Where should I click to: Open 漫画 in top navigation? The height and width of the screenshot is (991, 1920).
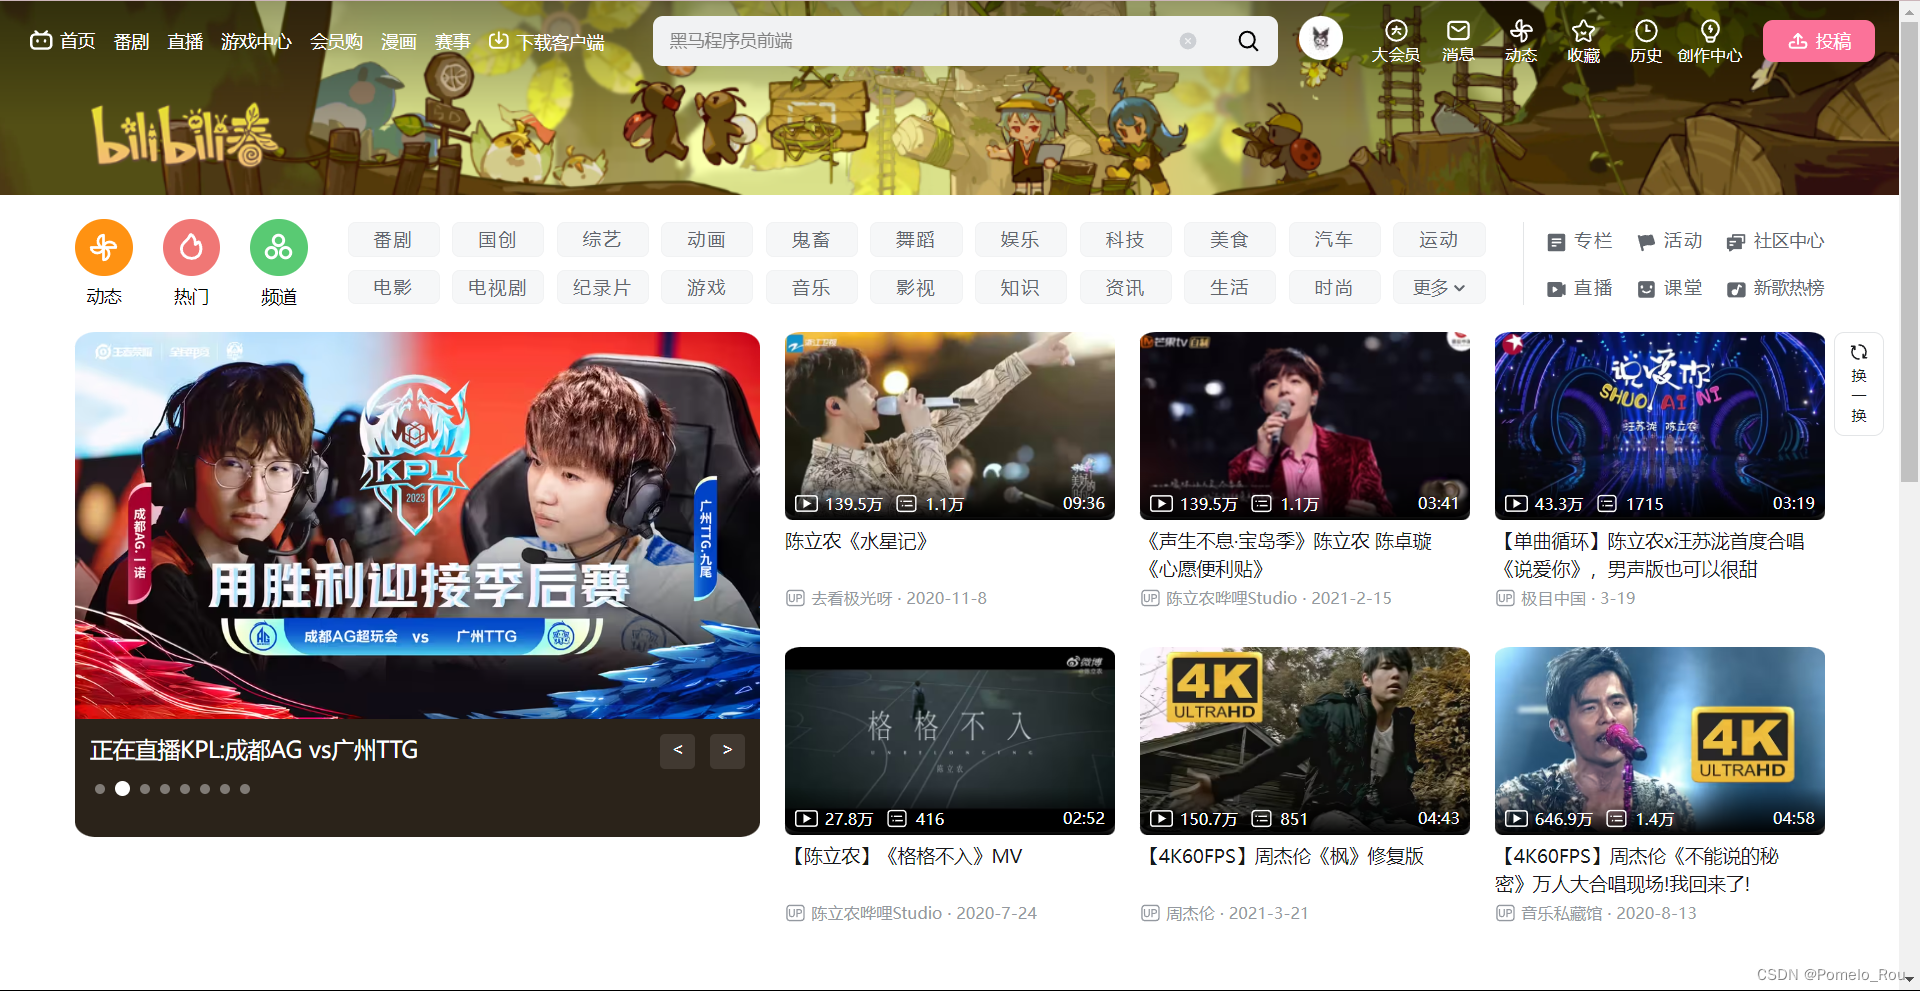point(398,41)
